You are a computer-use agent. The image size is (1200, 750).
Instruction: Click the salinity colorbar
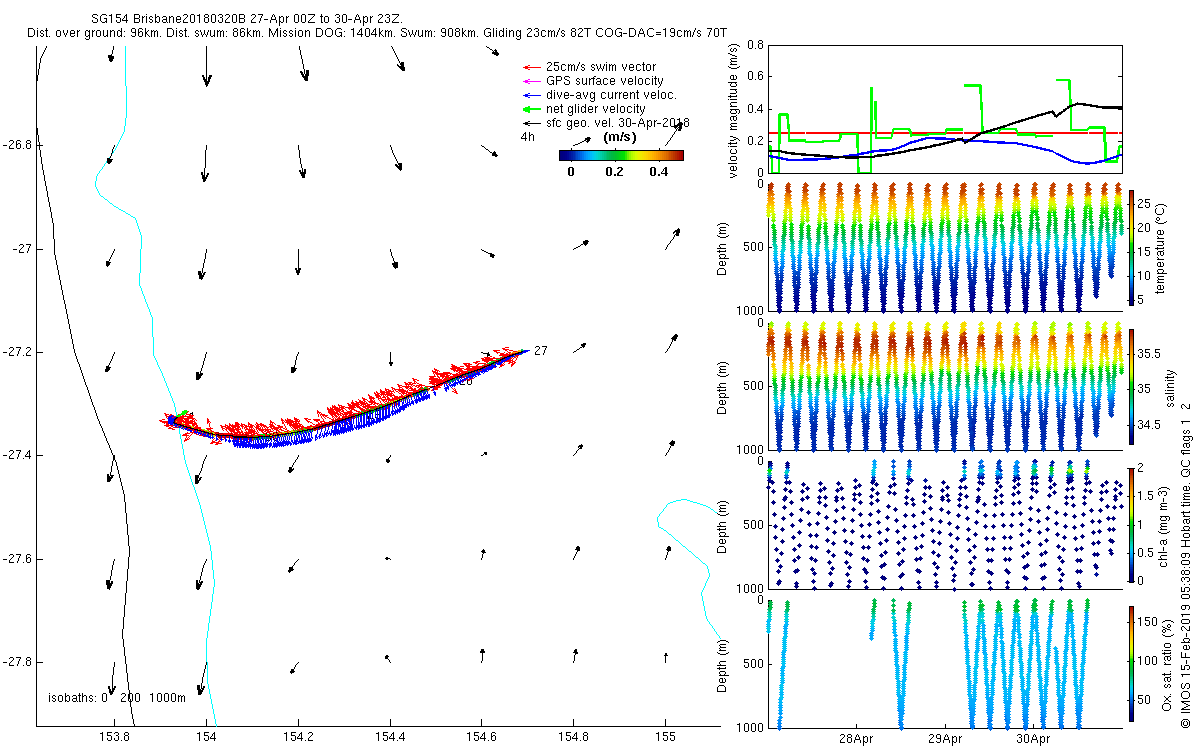(1131, 387)
